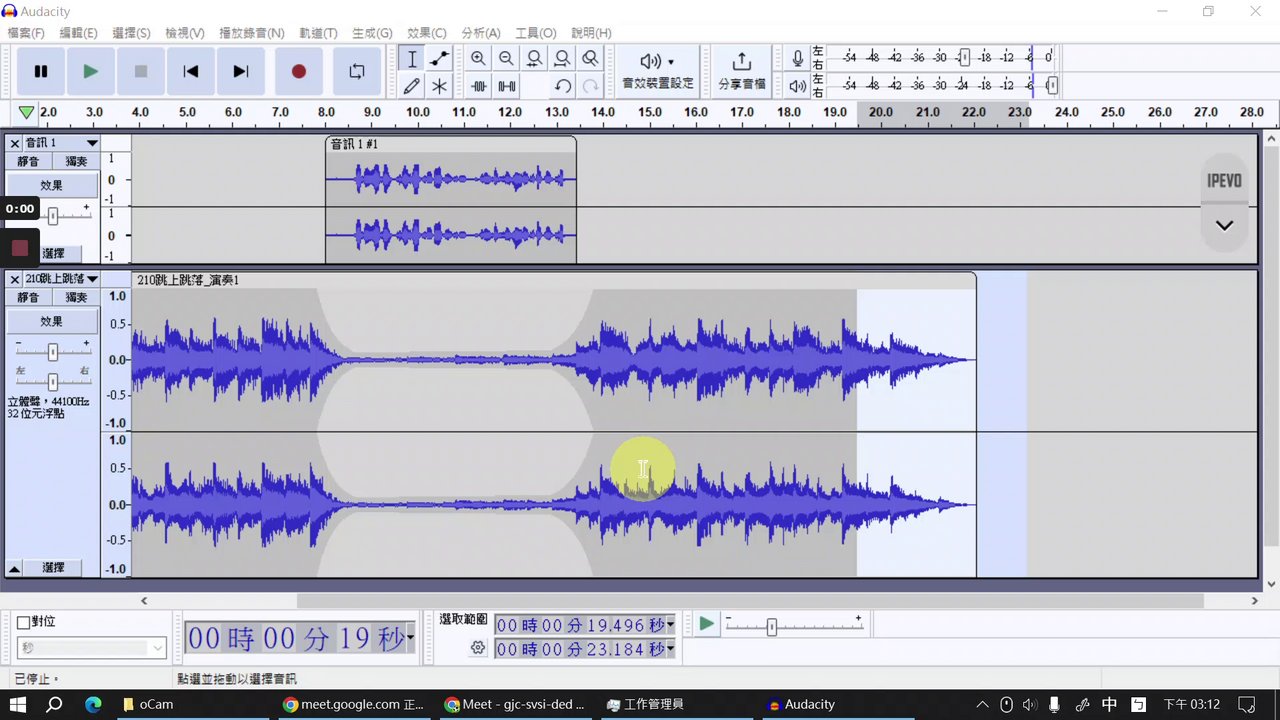The height and width of the screenshot is (720, 1280).
Task: Click the Multi-tool asterisk icon
Action: point(439,86)
